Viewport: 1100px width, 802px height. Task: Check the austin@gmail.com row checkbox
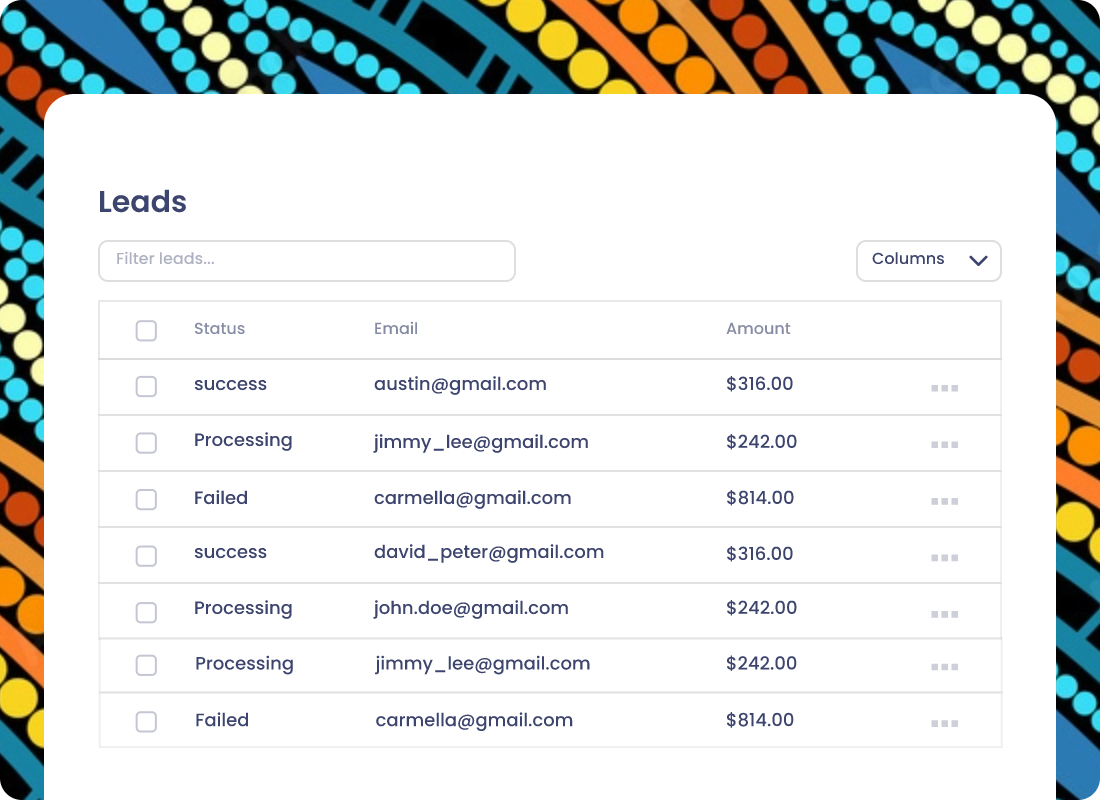tap(146, 386)
